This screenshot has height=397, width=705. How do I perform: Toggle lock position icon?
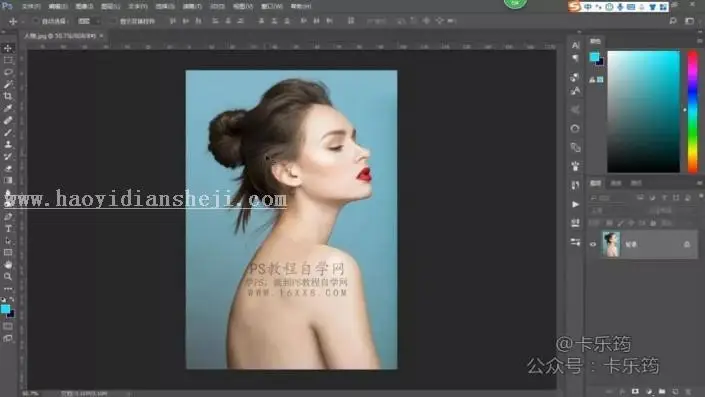(632, 223)
